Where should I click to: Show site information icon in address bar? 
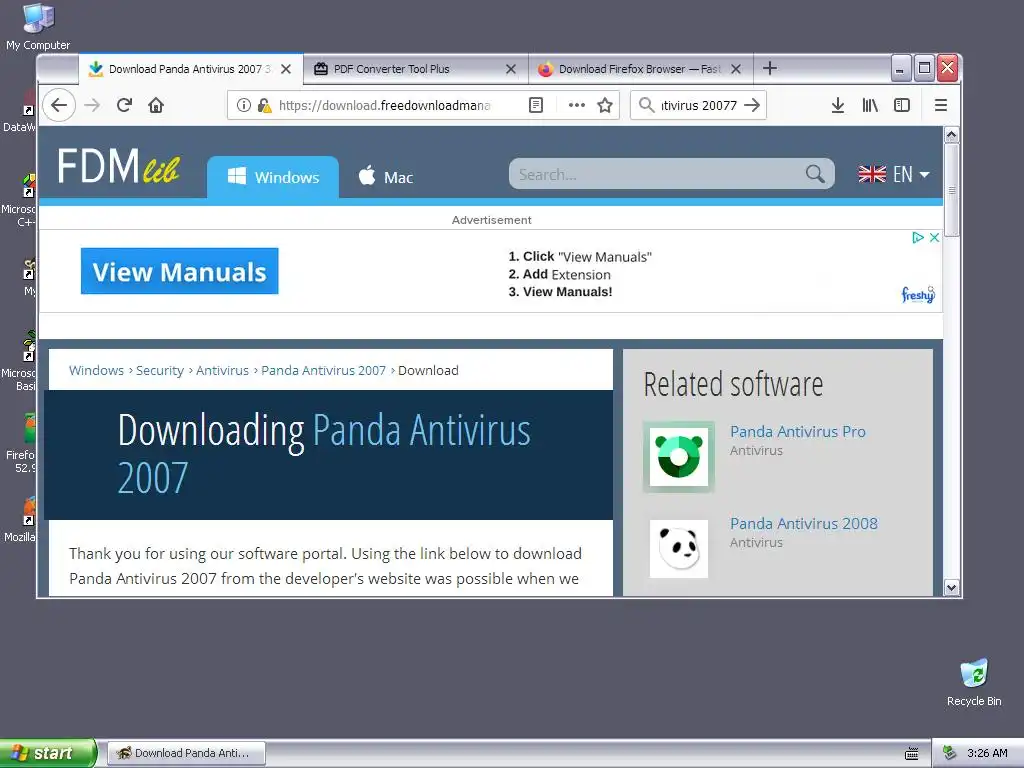click(x=244, y=105)
